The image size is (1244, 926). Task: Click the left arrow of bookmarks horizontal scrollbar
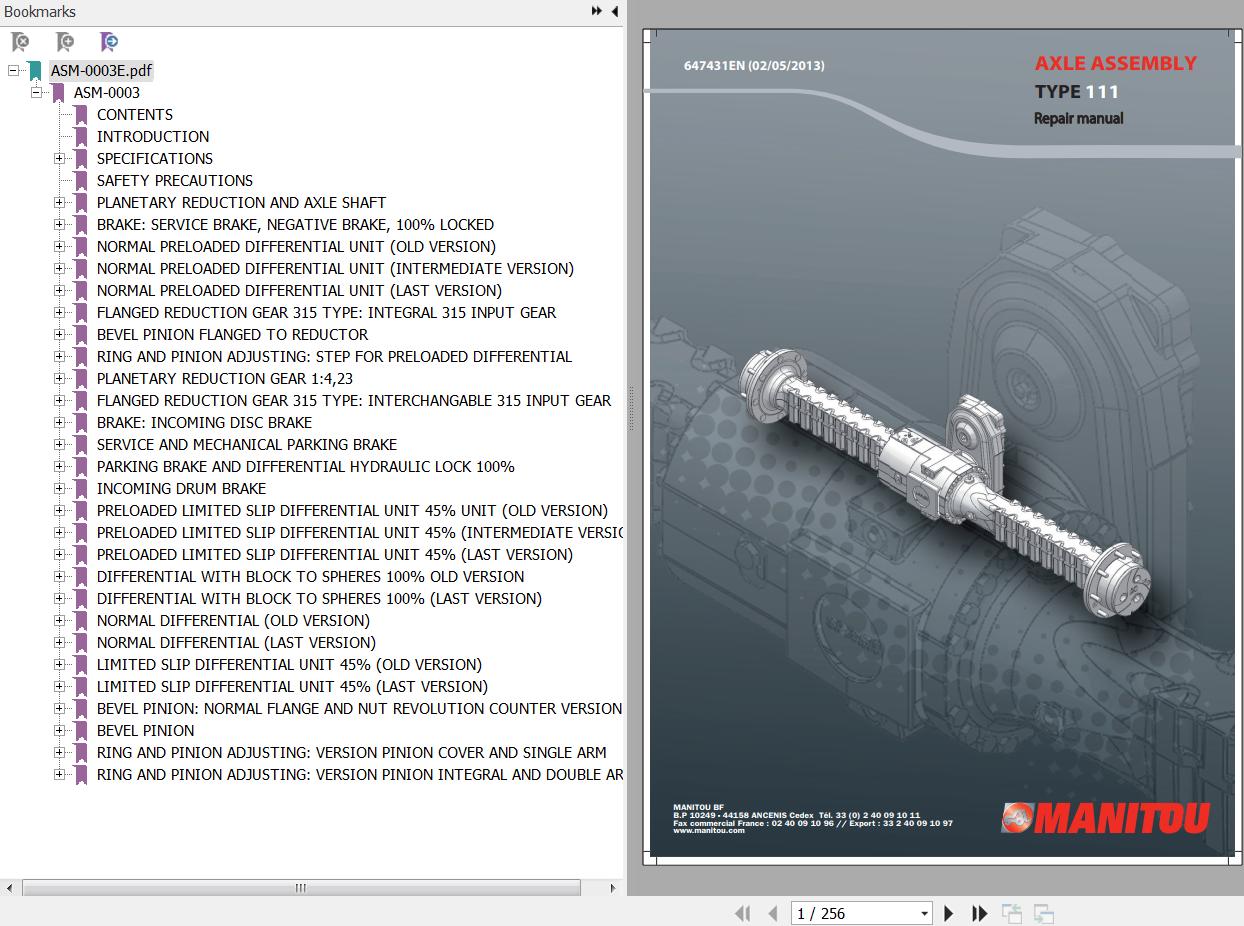click(x=10, y=888)
